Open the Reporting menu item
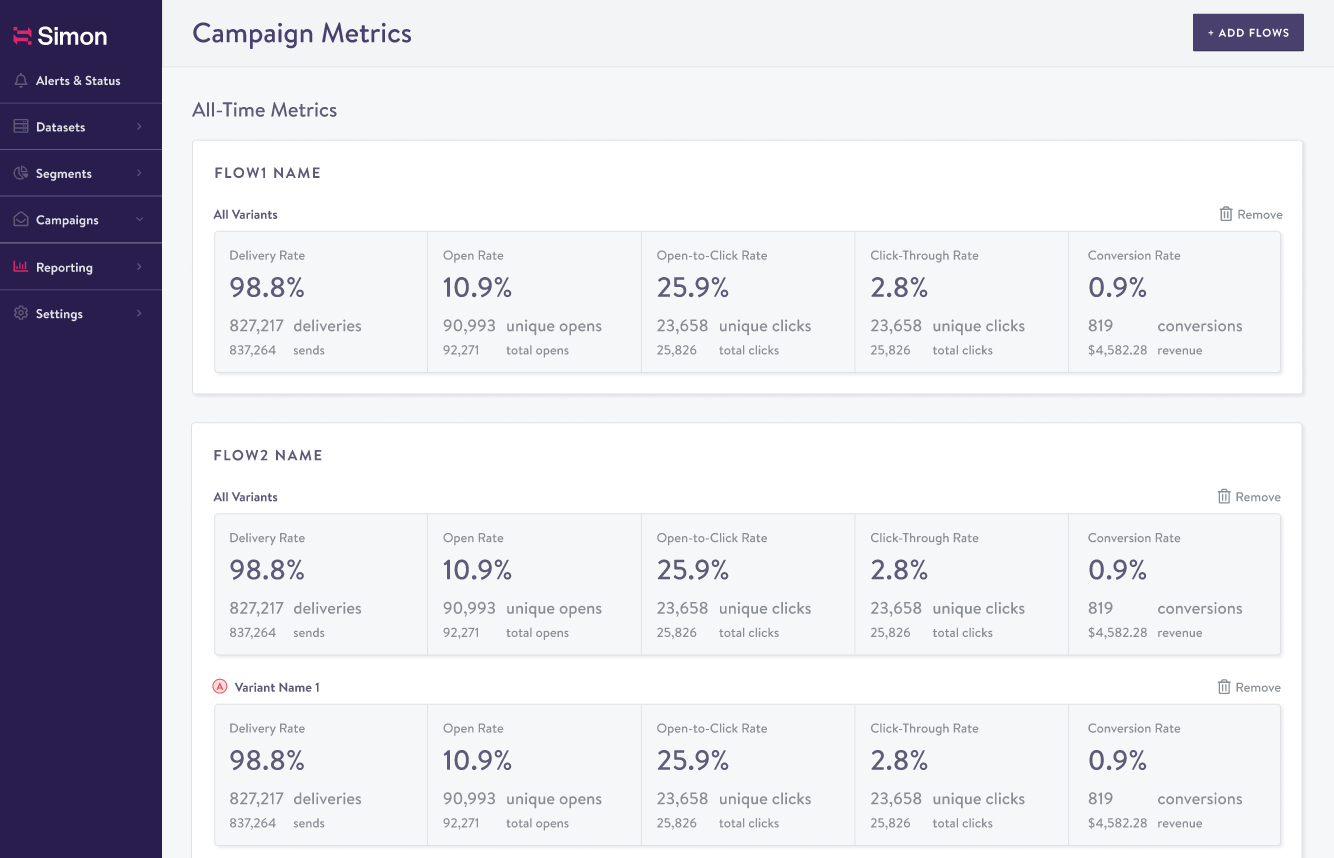Image resolution: width=1334 pixels, height=858 pixels. [64, 267]
